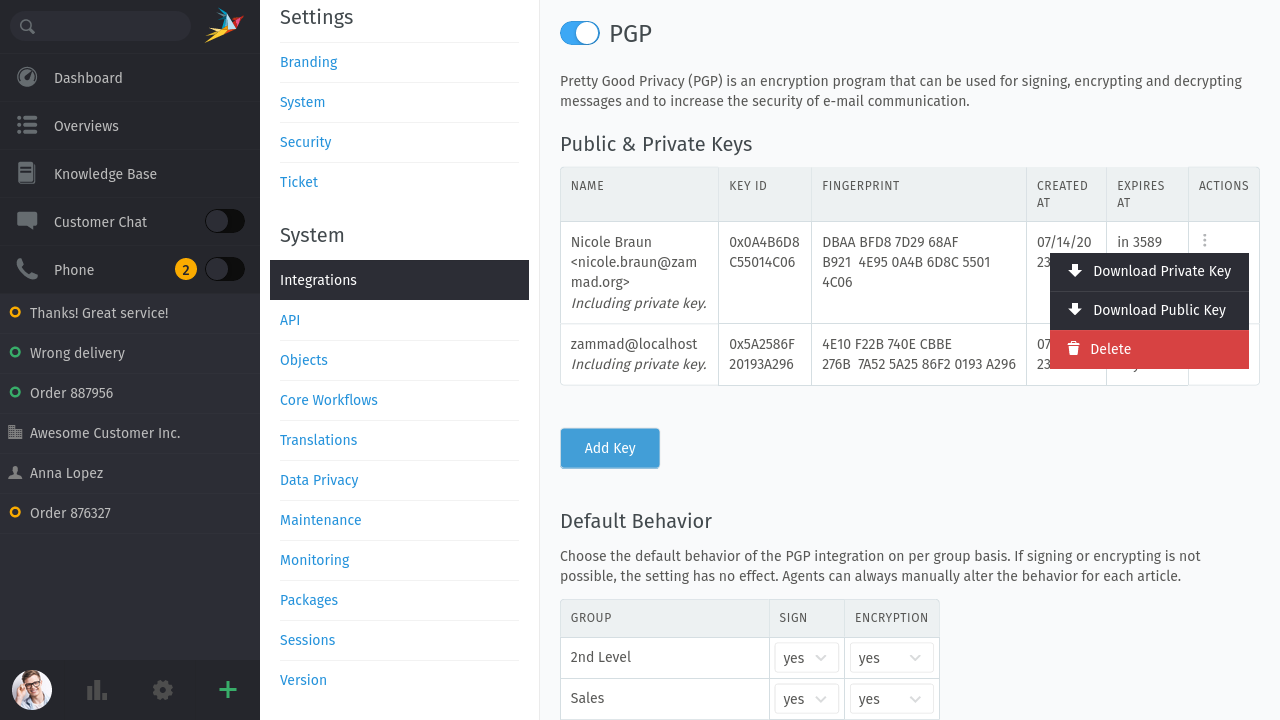The height and width of the screenshot is (720, 1280).
Task: Open the Branding settings link
Action: (308, 62)
